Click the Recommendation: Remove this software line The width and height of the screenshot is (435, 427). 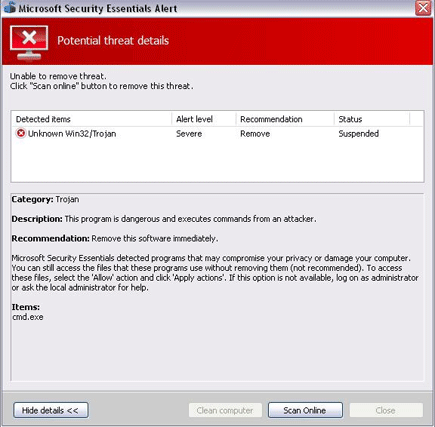pos(115,239)
